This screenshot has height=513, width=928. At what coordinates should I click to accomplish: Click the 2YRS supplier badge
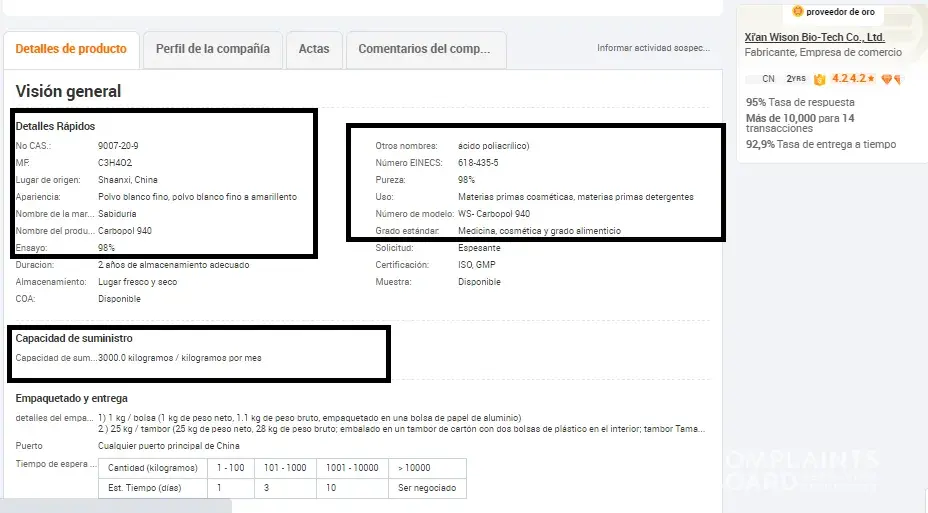coord(796,79)
